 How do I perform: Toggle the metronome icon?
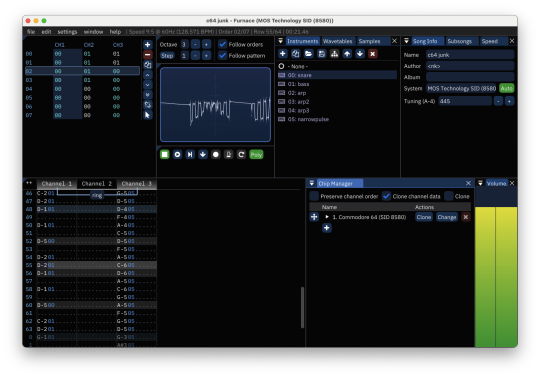tap(228, 155)
